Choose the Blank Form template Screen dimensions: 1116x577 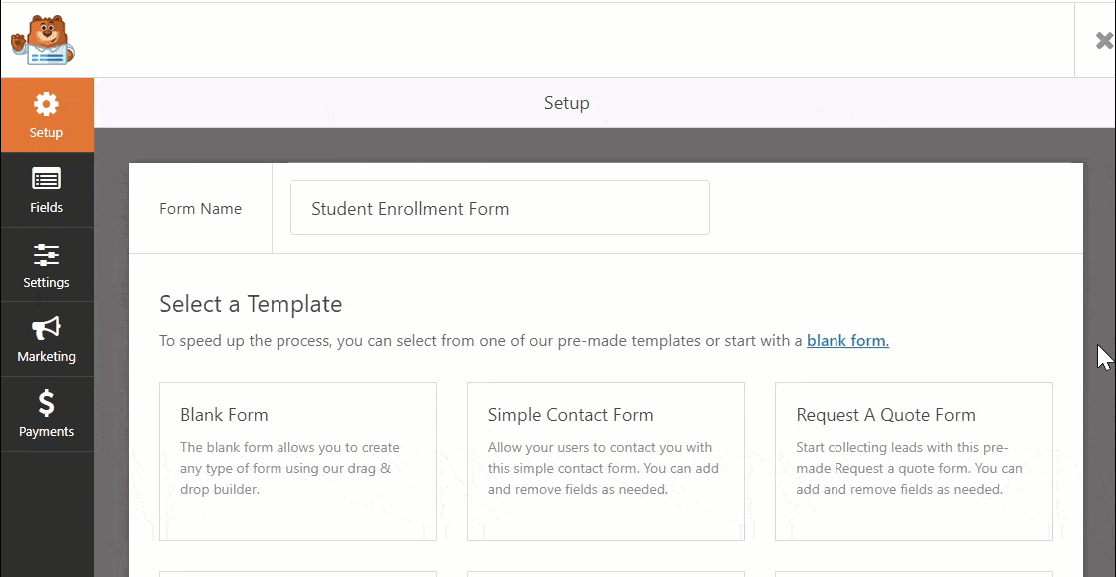[297, 460]
